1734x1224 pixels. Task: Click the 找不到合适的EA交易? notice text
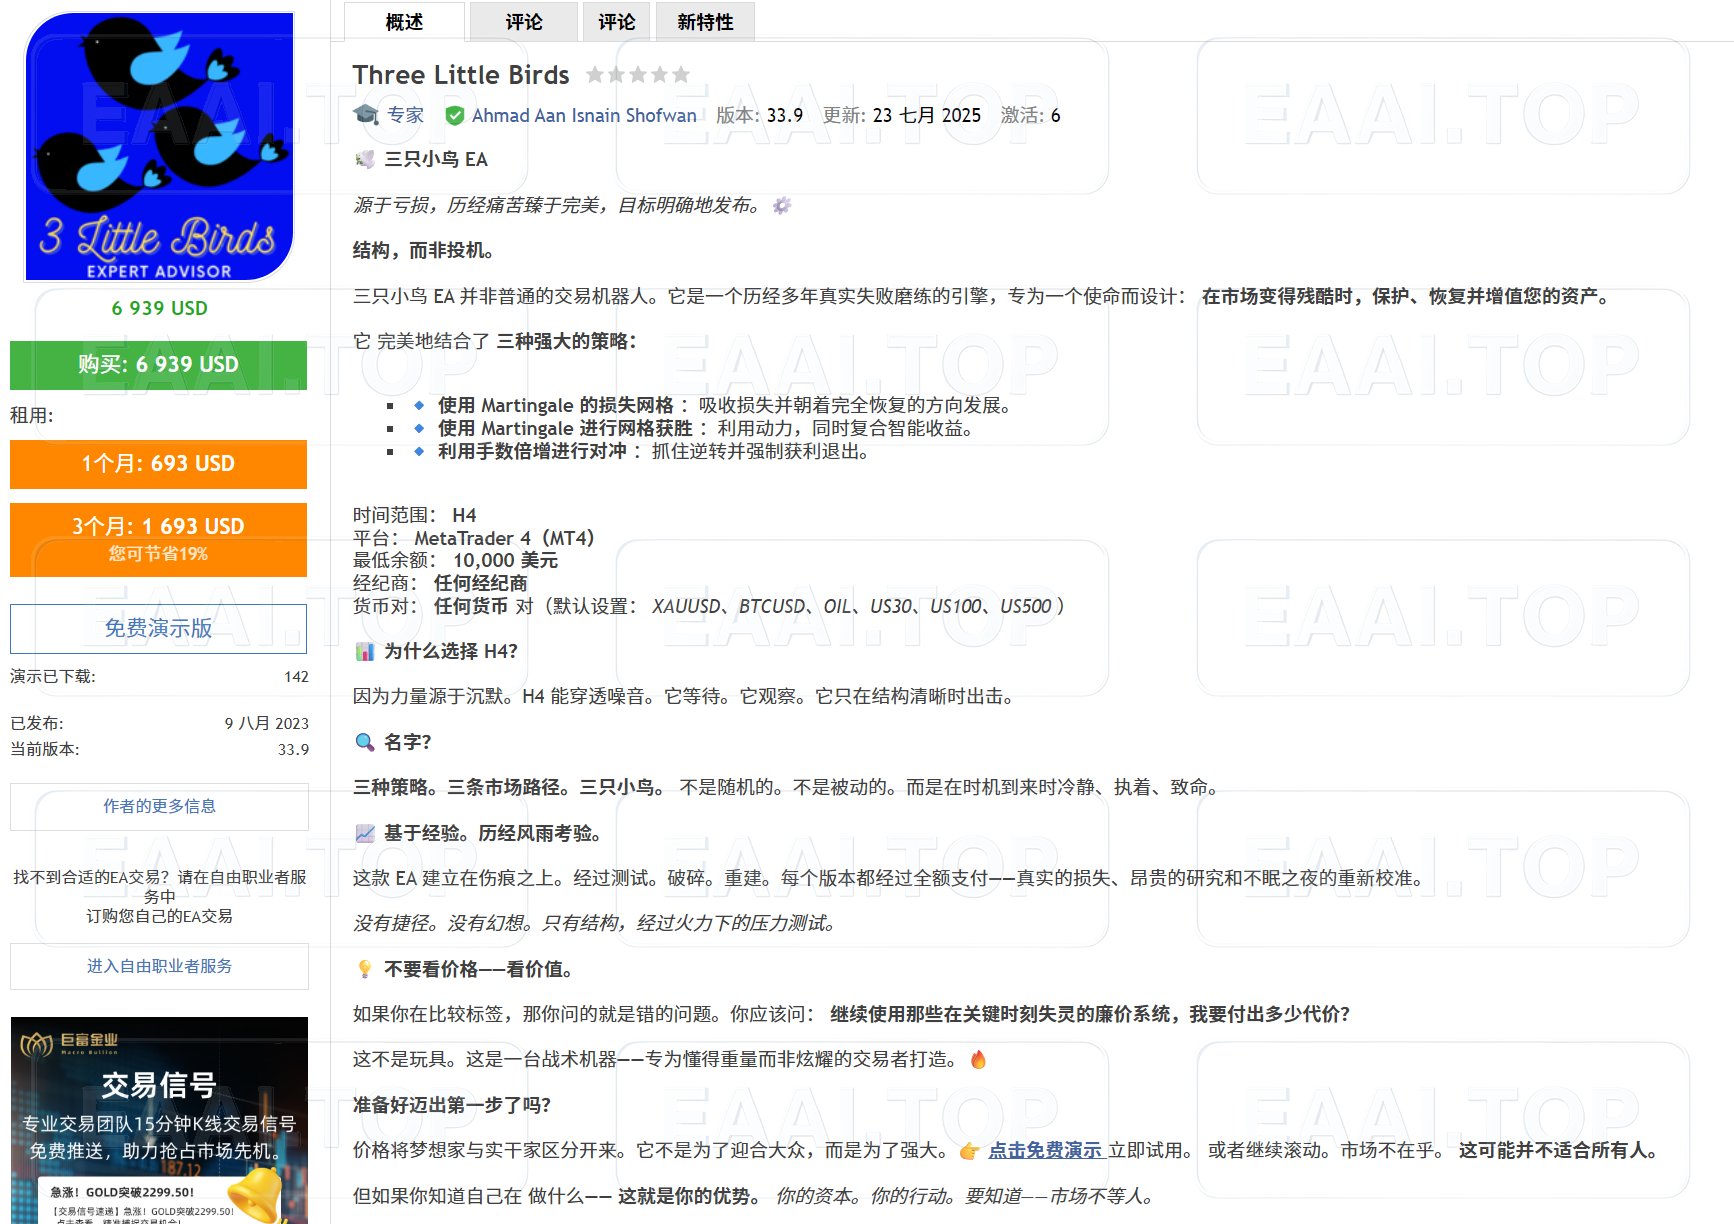point(159,896)
